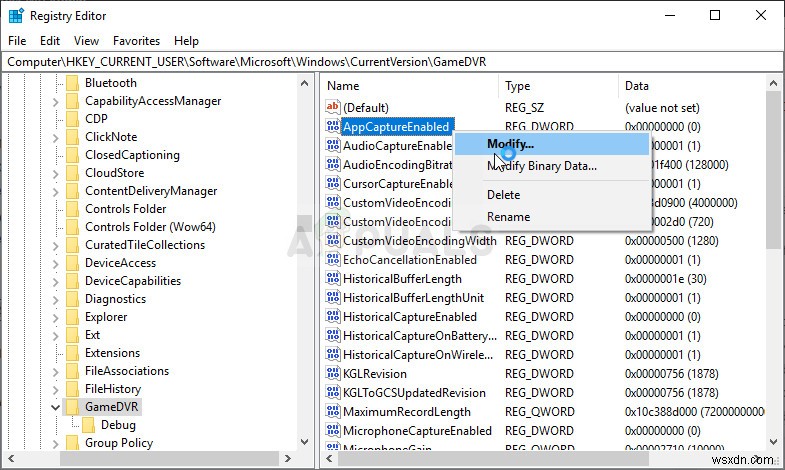Click the Explorer folder icon
Viewport: 785px width, 470px height.
pos(73,317)
